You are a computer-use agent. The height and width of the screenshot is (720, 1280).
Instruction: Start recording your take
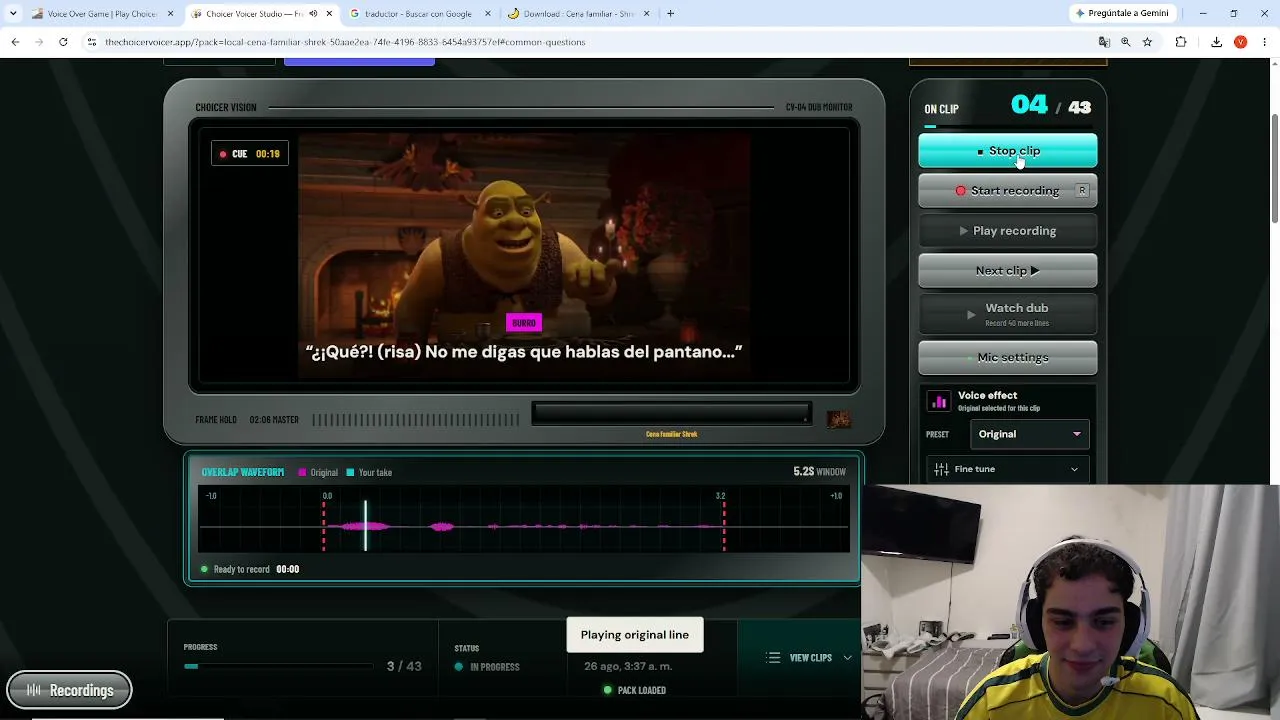pyautogui.click(x=1007, y=190)
